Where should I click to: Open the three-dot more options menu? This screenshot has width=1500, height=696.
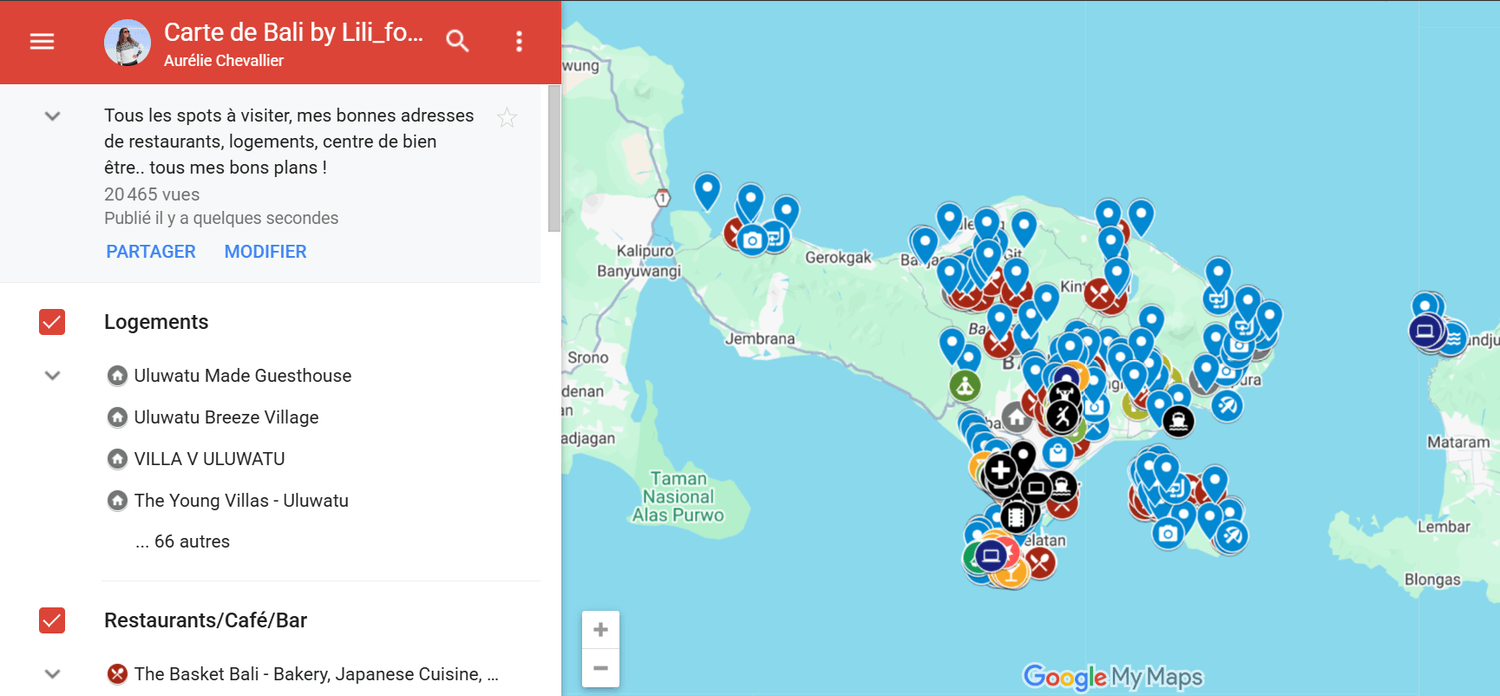pos(518,41)
